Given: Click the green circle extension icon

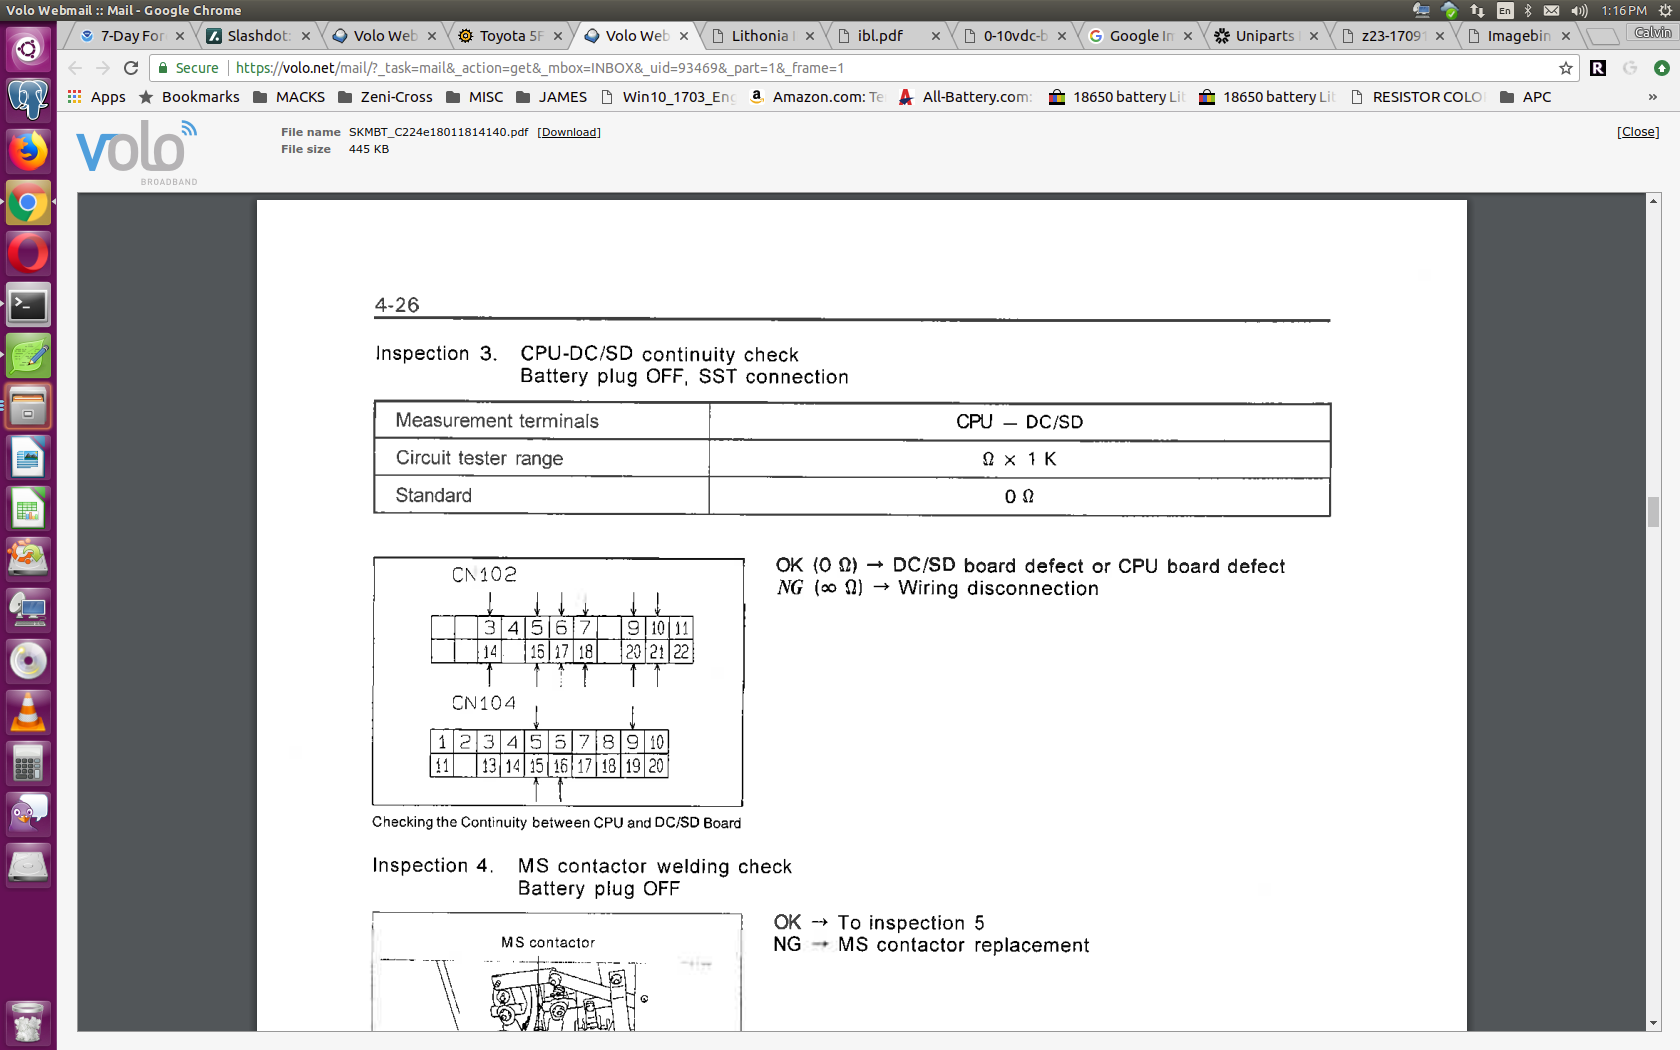Looking at the screenshot, I should pyautogui.click(x=1662, y=68).
